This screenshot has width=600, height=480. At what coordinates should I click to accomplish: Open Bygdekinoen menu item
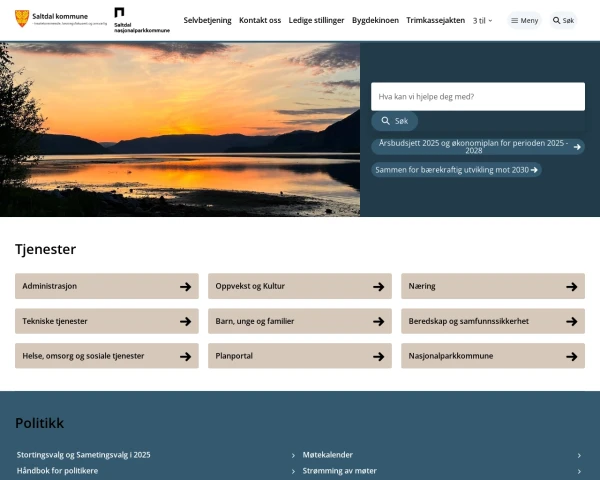(x=375, y=20)
